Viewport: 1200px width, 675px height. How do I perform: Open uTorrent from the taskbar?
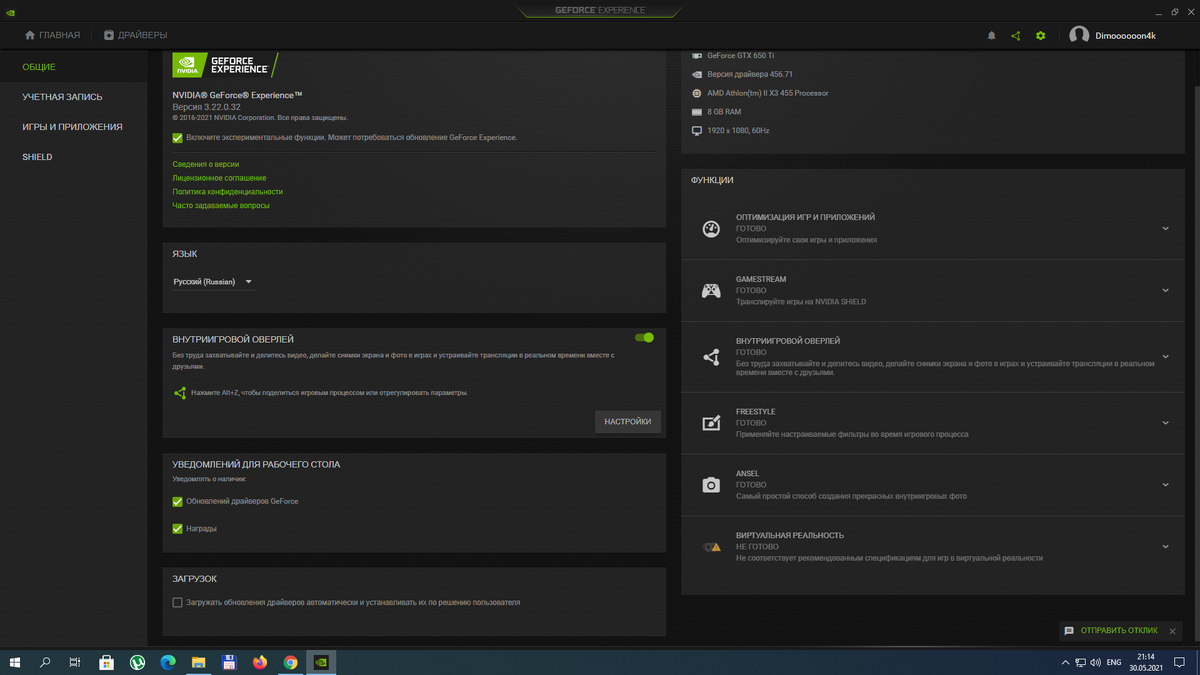pyautogui.click(x=137, y=662)
